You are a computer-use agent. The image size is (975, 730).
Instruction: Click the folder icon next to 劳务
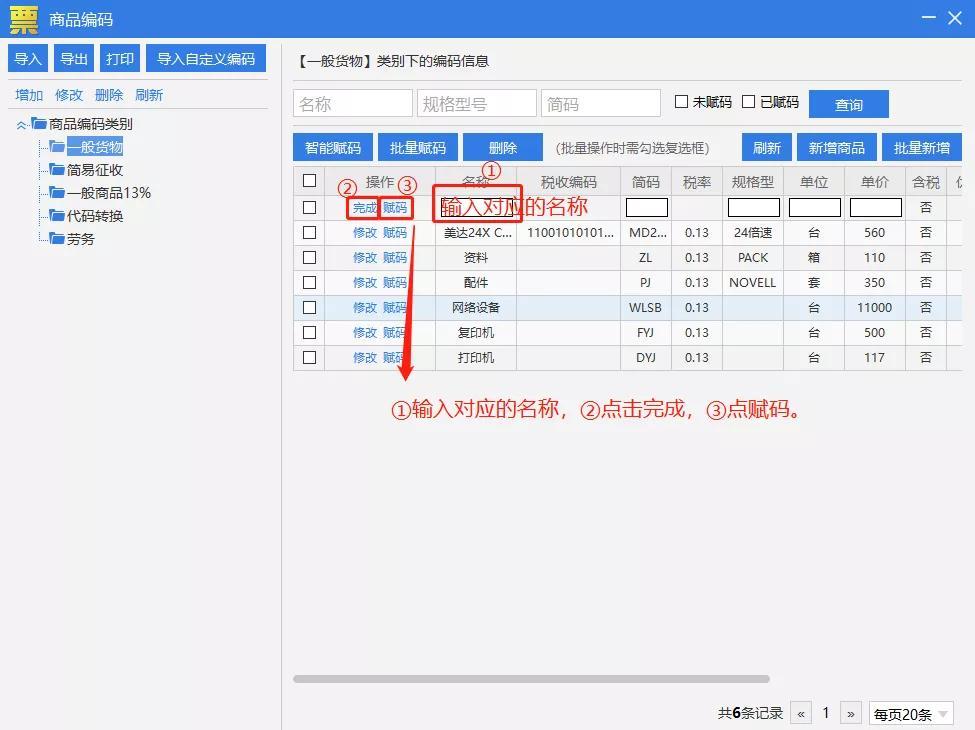(x=57, y=238)
